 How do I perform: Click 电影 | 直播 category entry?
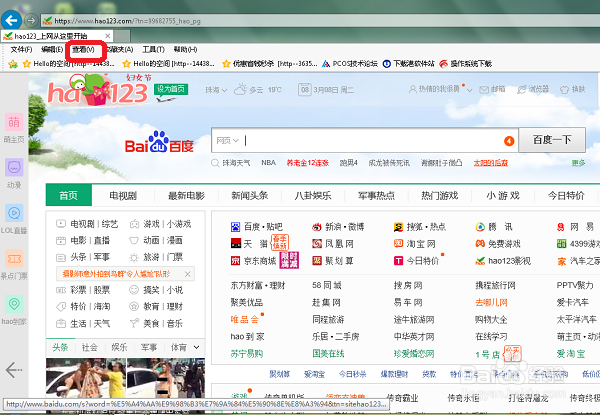[83, 240]
